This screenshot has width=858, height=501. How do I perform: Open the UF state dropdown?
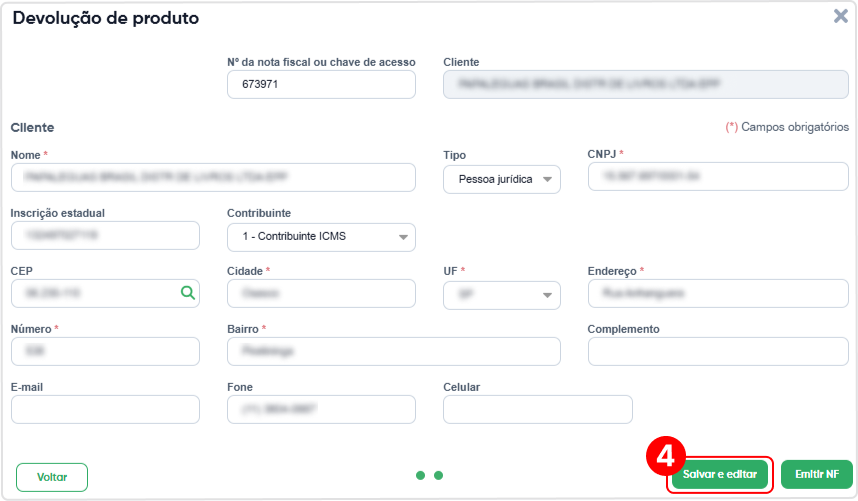(x=502, y=295)
